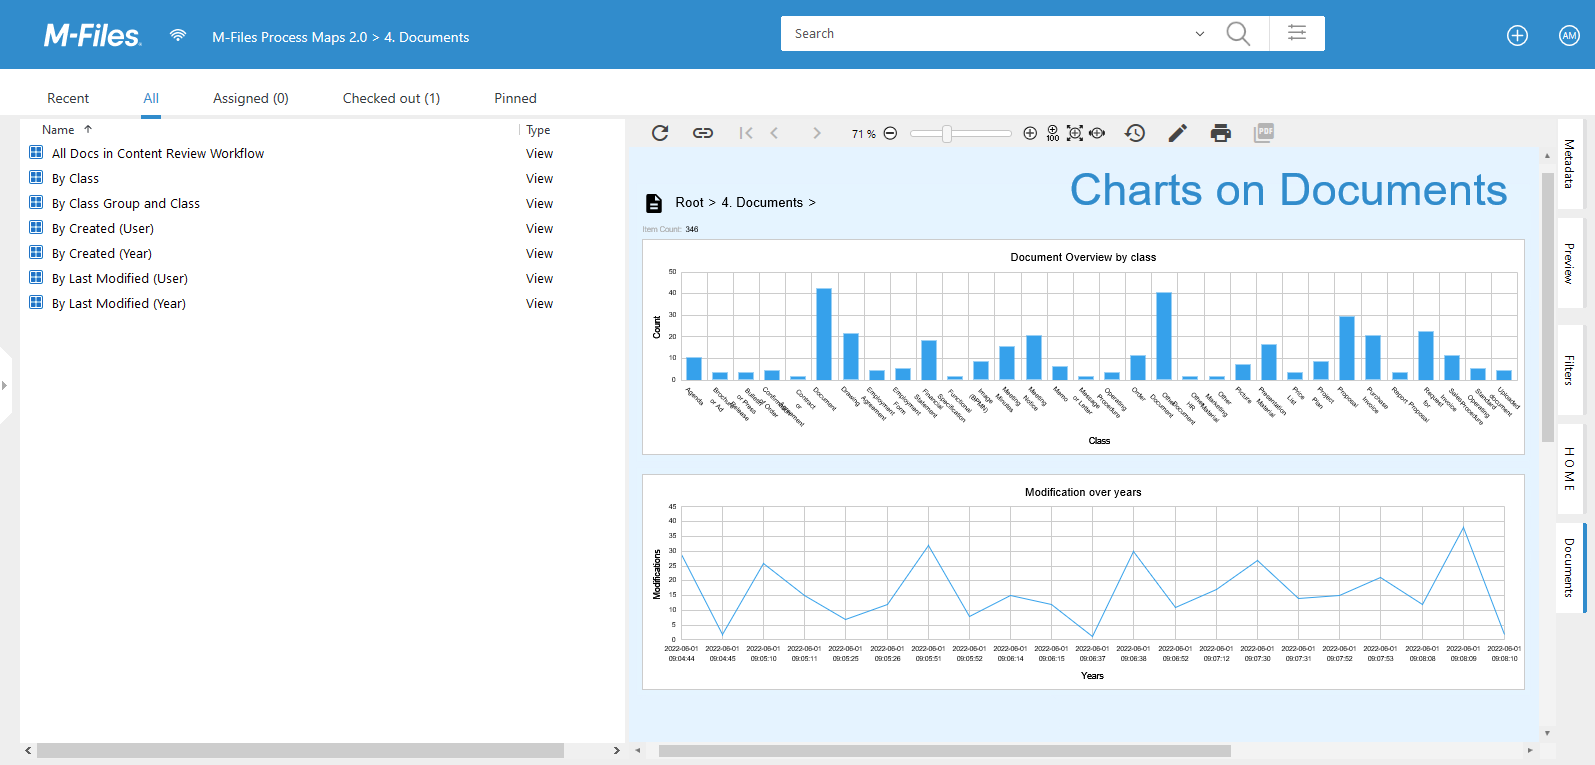Screen dimensions: 1595x765
Task: Switch to the Recent tab
Action: point(68,98)
